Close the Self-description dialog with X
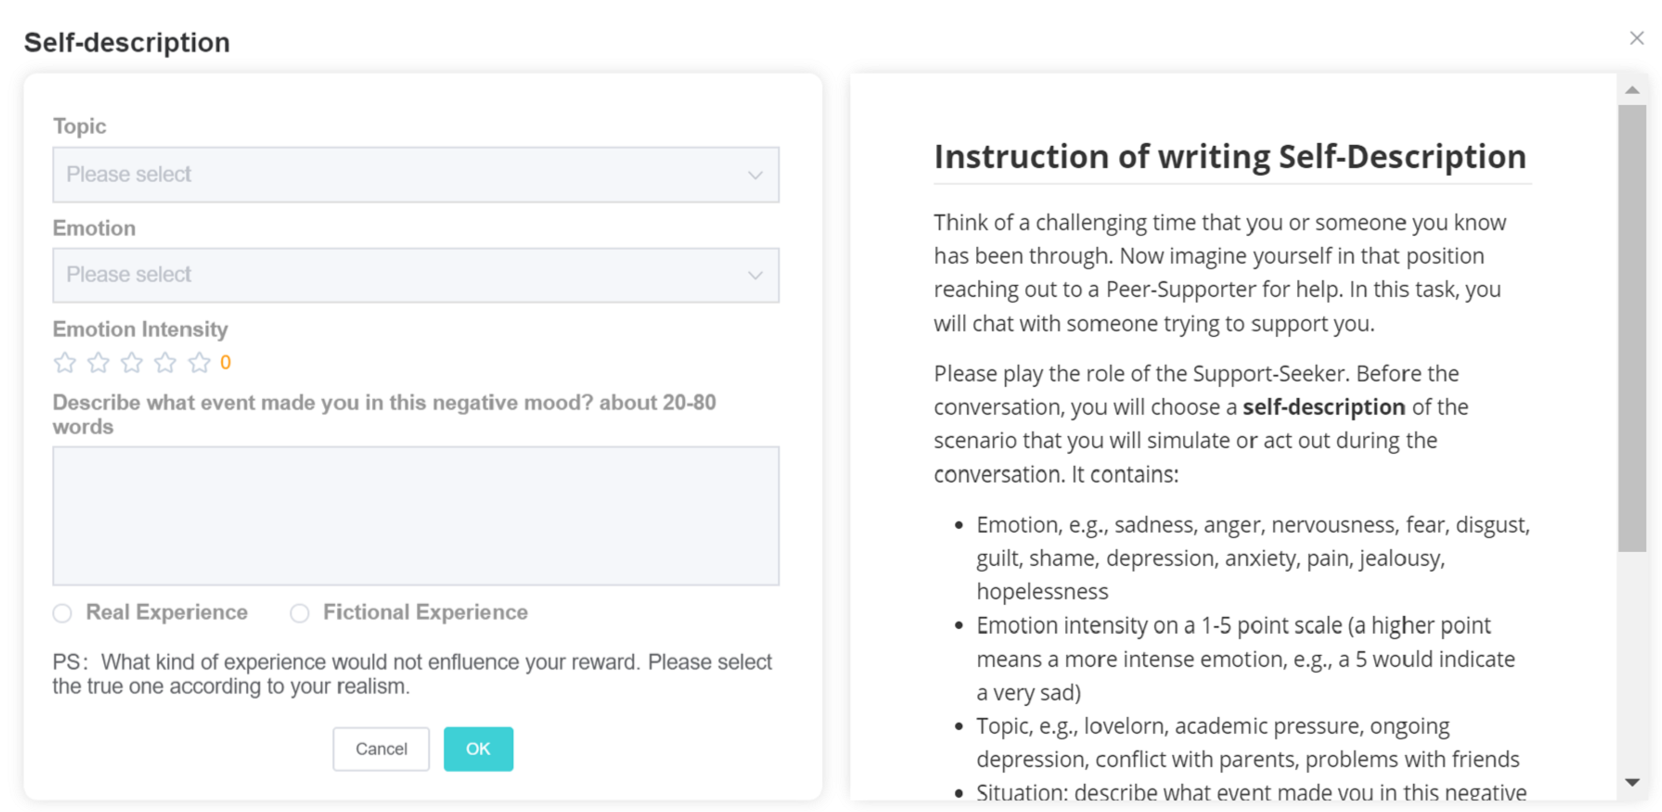 (x=1636, y=38)
